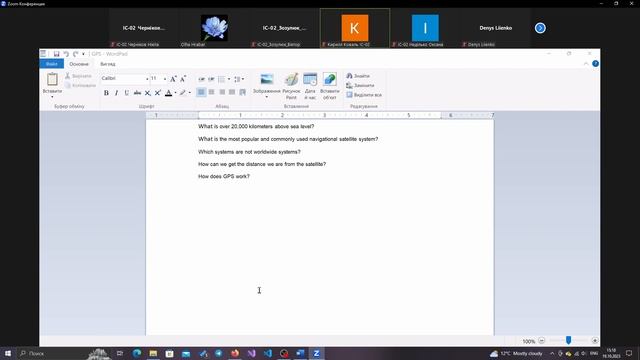Click the Increase indent icon
The height and width of the screenshot is (360, 640).
point(211,79)
